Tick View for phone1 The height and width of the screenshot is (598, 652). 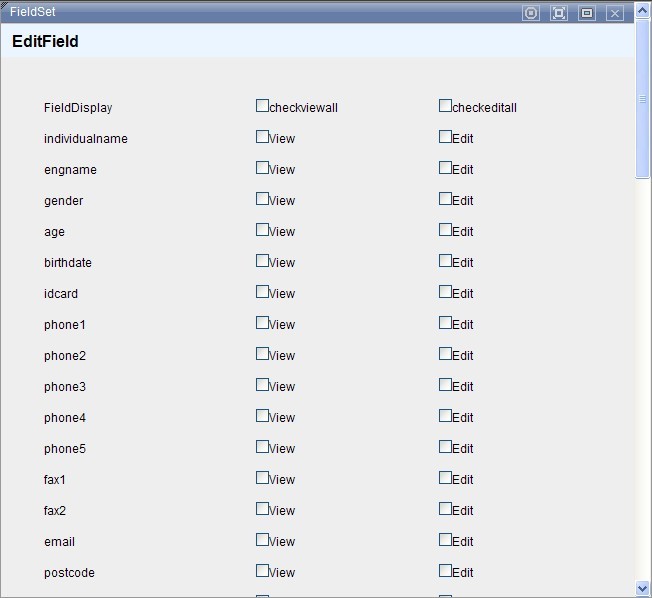pyautogui.click(x=262, y=323)
